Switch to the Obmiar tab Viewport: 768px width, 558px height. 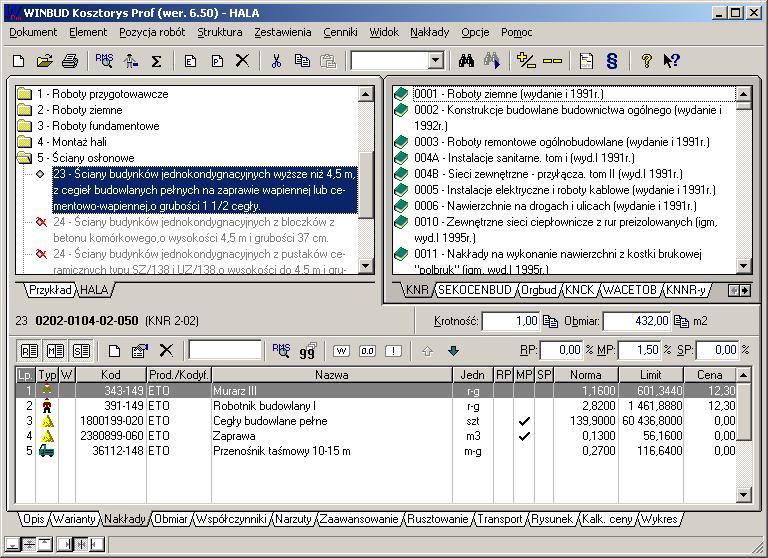pyautogui.click(x=171, y=519)
